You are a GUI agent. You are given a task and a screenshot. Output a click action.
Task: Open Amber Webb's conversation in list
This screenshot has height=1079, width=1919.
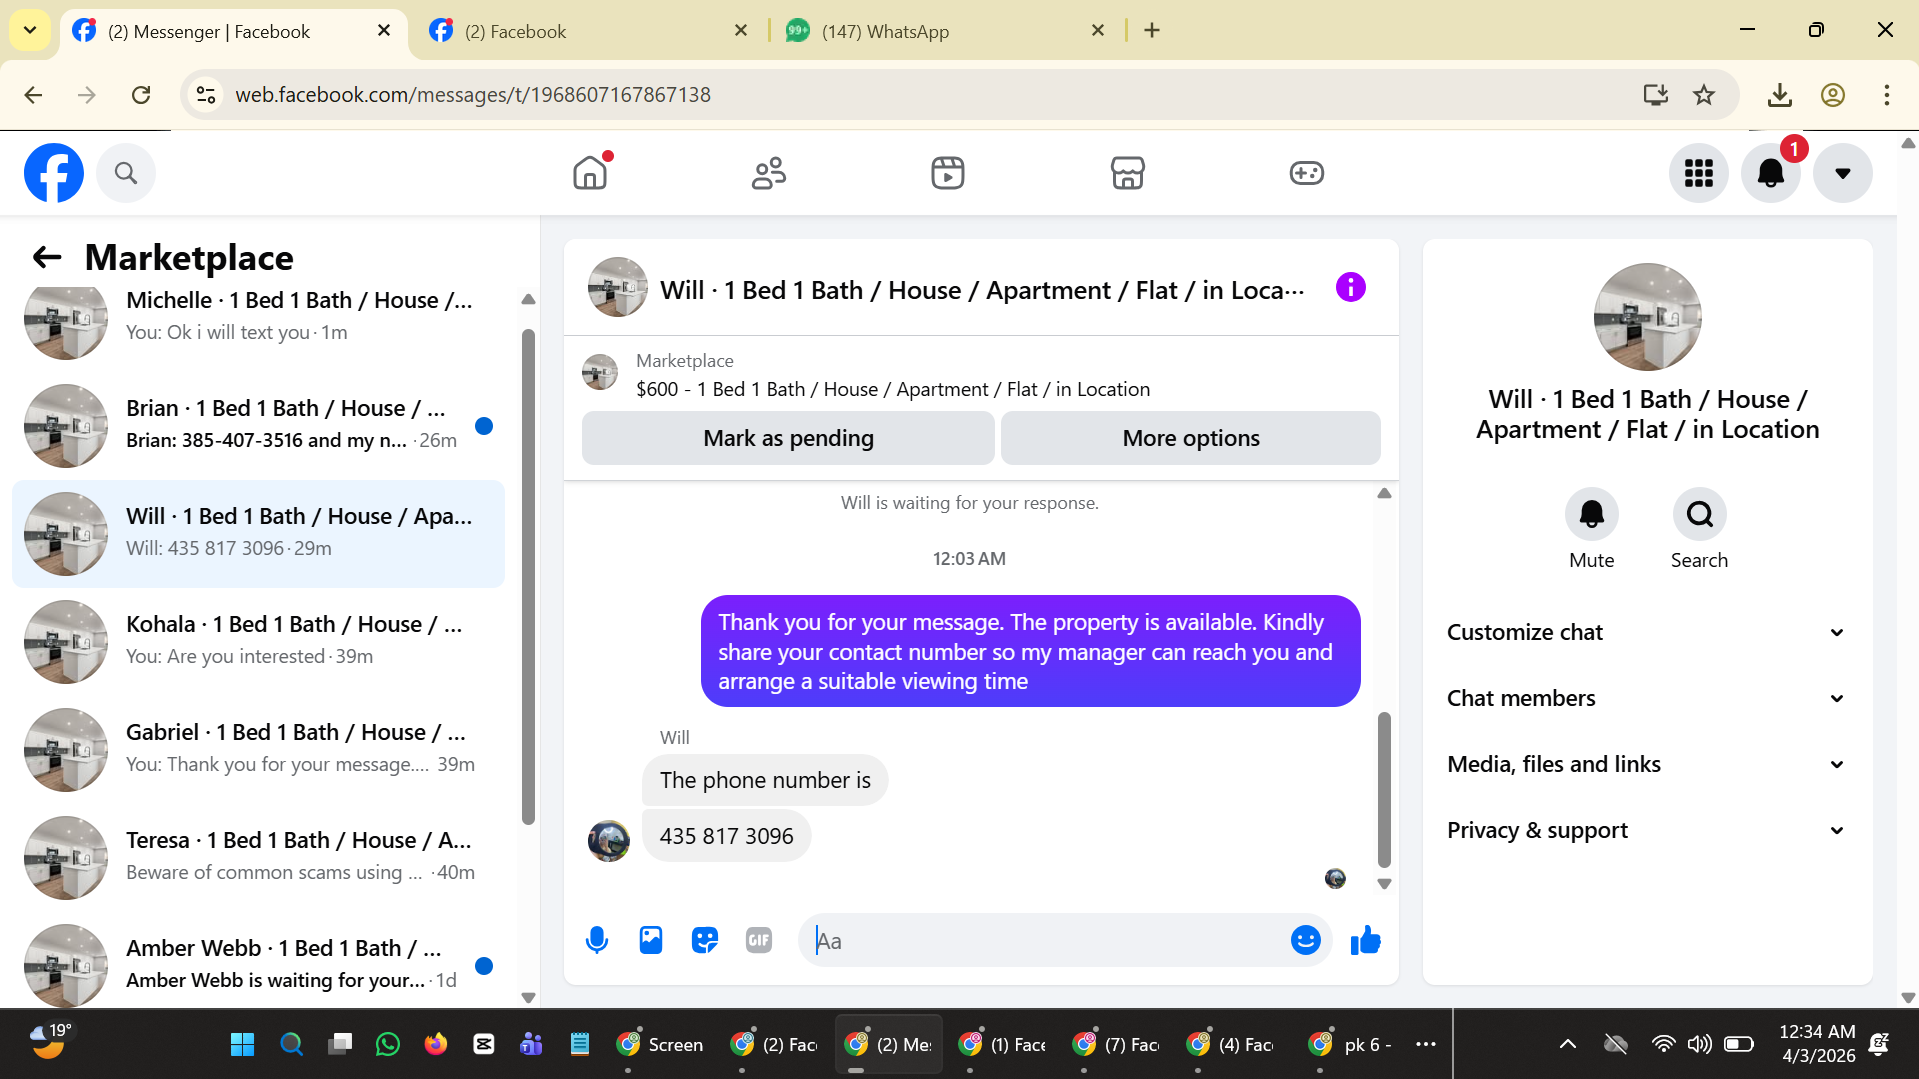tap(258, 964)
